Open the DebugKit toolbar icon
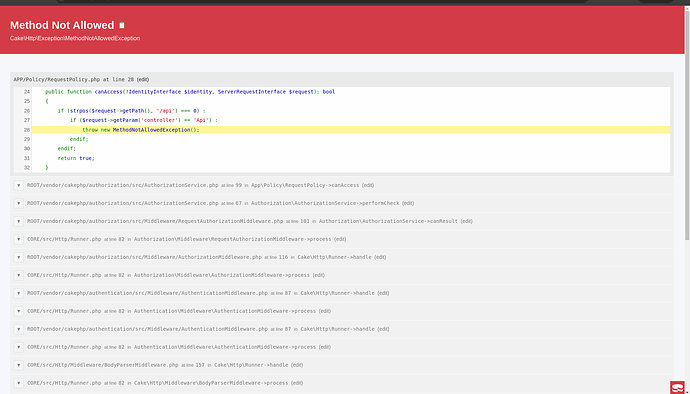This screenshot has height=394, width=690. point(677,387)
